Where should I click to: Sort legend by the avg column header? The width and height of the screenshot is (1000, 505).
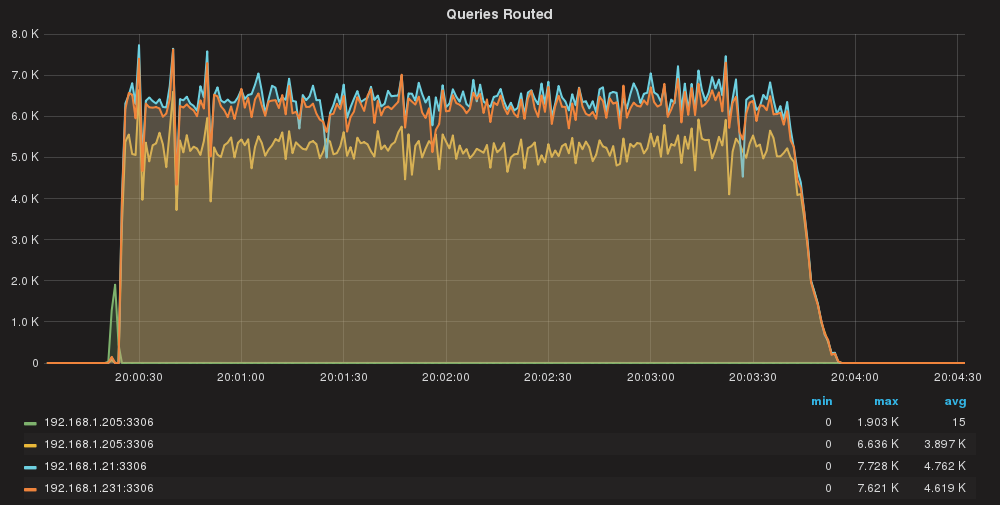click(x=955, y=402)
